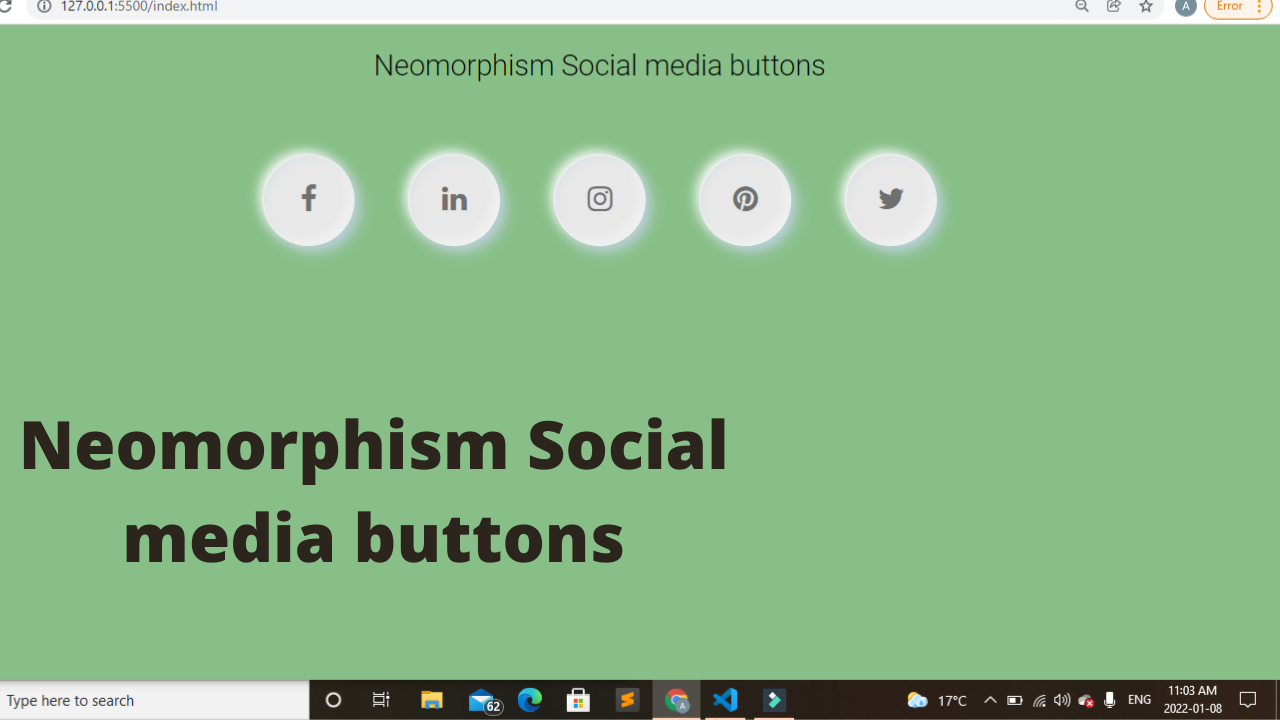1280x720 pixels.
Task: Open the Mail app with 62 badge
Action: (x=484, y=701)
